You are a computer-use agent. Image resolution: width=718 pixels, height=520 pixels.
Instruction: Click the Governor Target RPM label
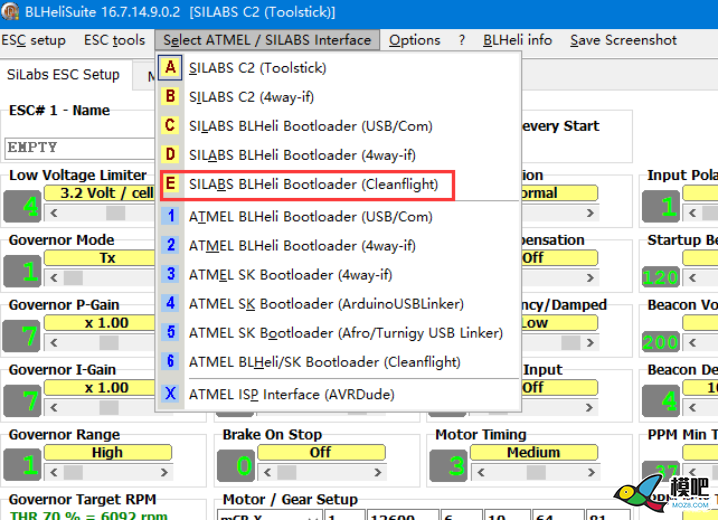pyautogui.click(x=82, y=499)
